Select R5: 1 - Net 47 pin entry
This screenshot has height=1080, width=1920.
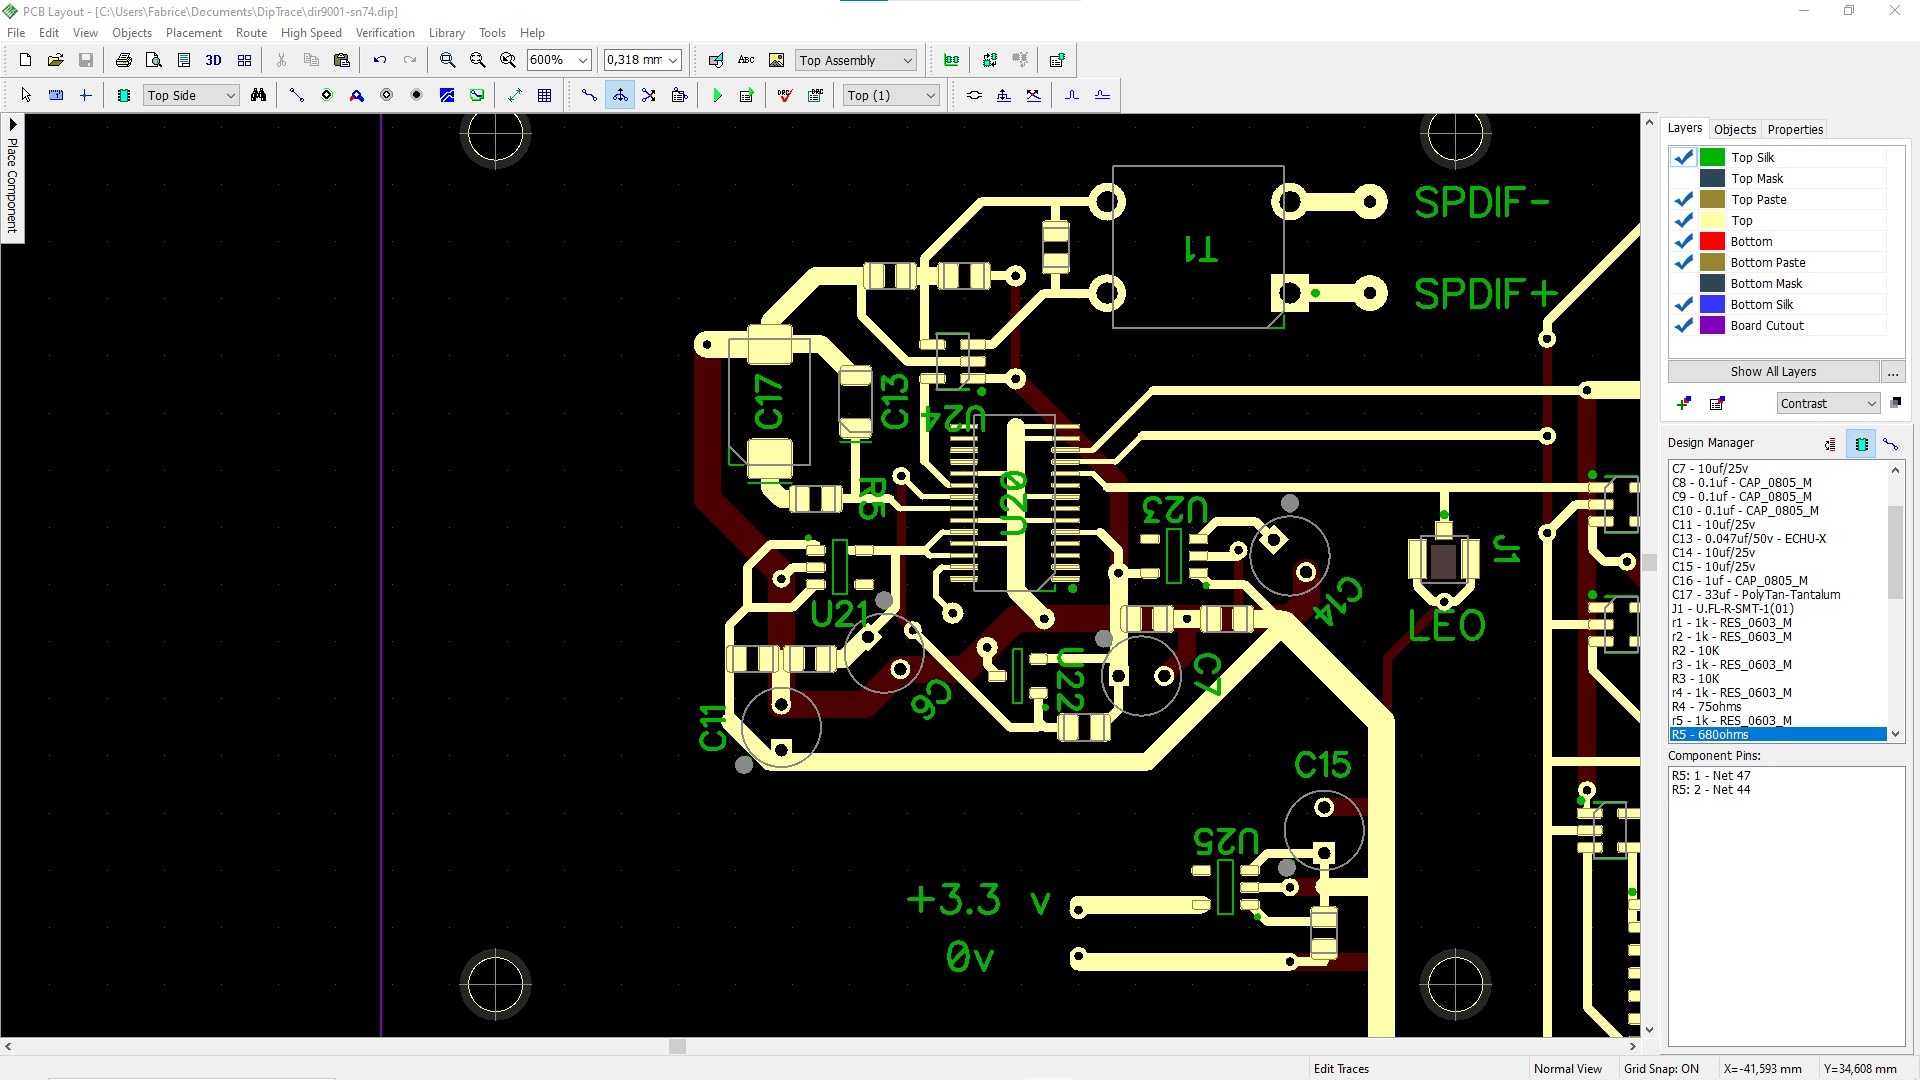[1711, 775]
